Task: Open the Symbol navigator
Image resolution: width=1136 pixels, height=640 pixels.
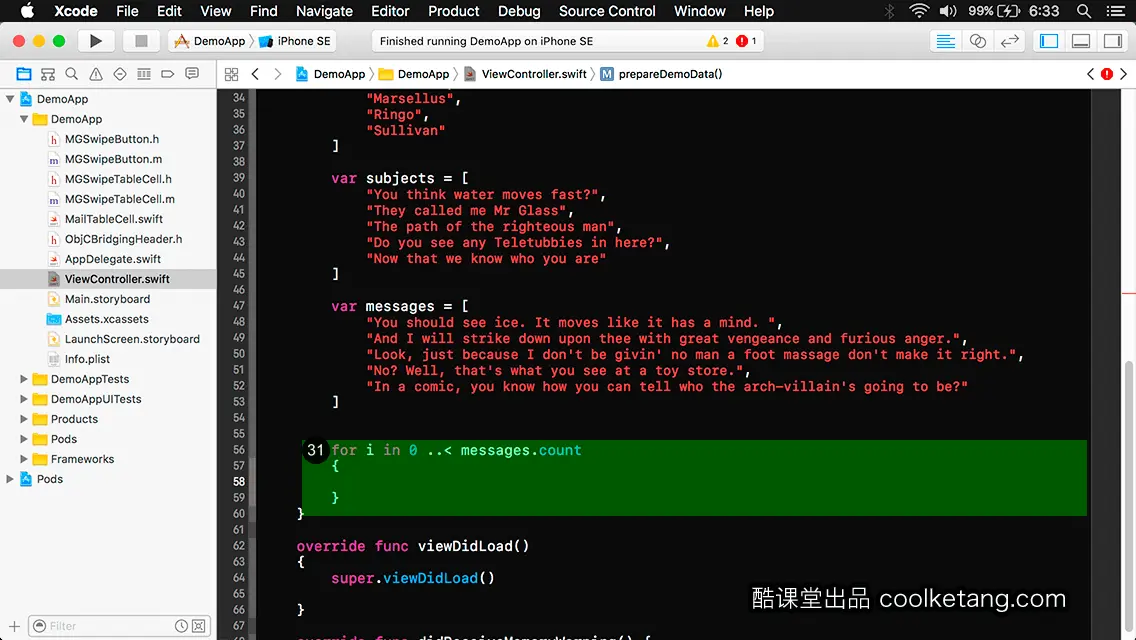Action: [48, 74]
